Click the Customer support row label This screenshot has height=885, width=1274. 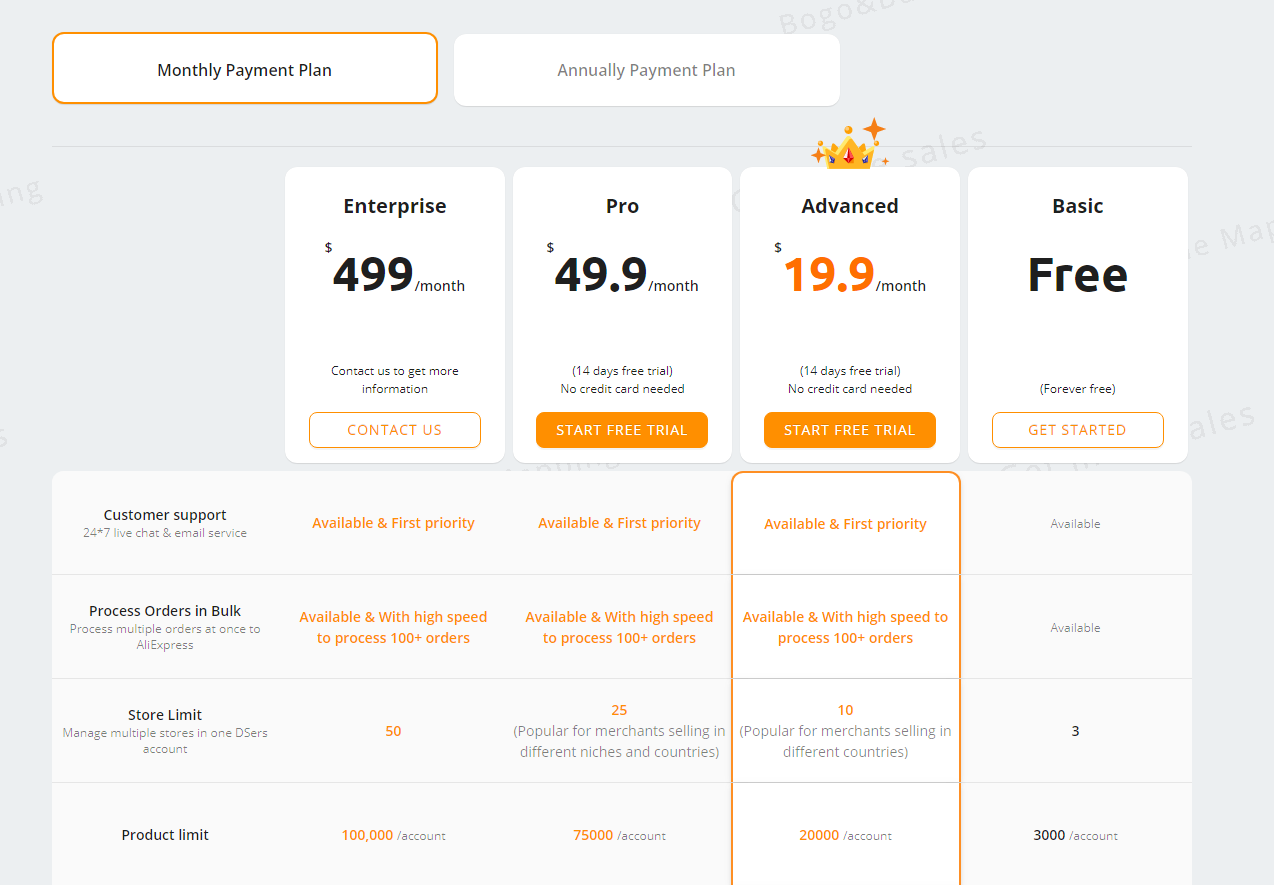[x=164, y=515]
